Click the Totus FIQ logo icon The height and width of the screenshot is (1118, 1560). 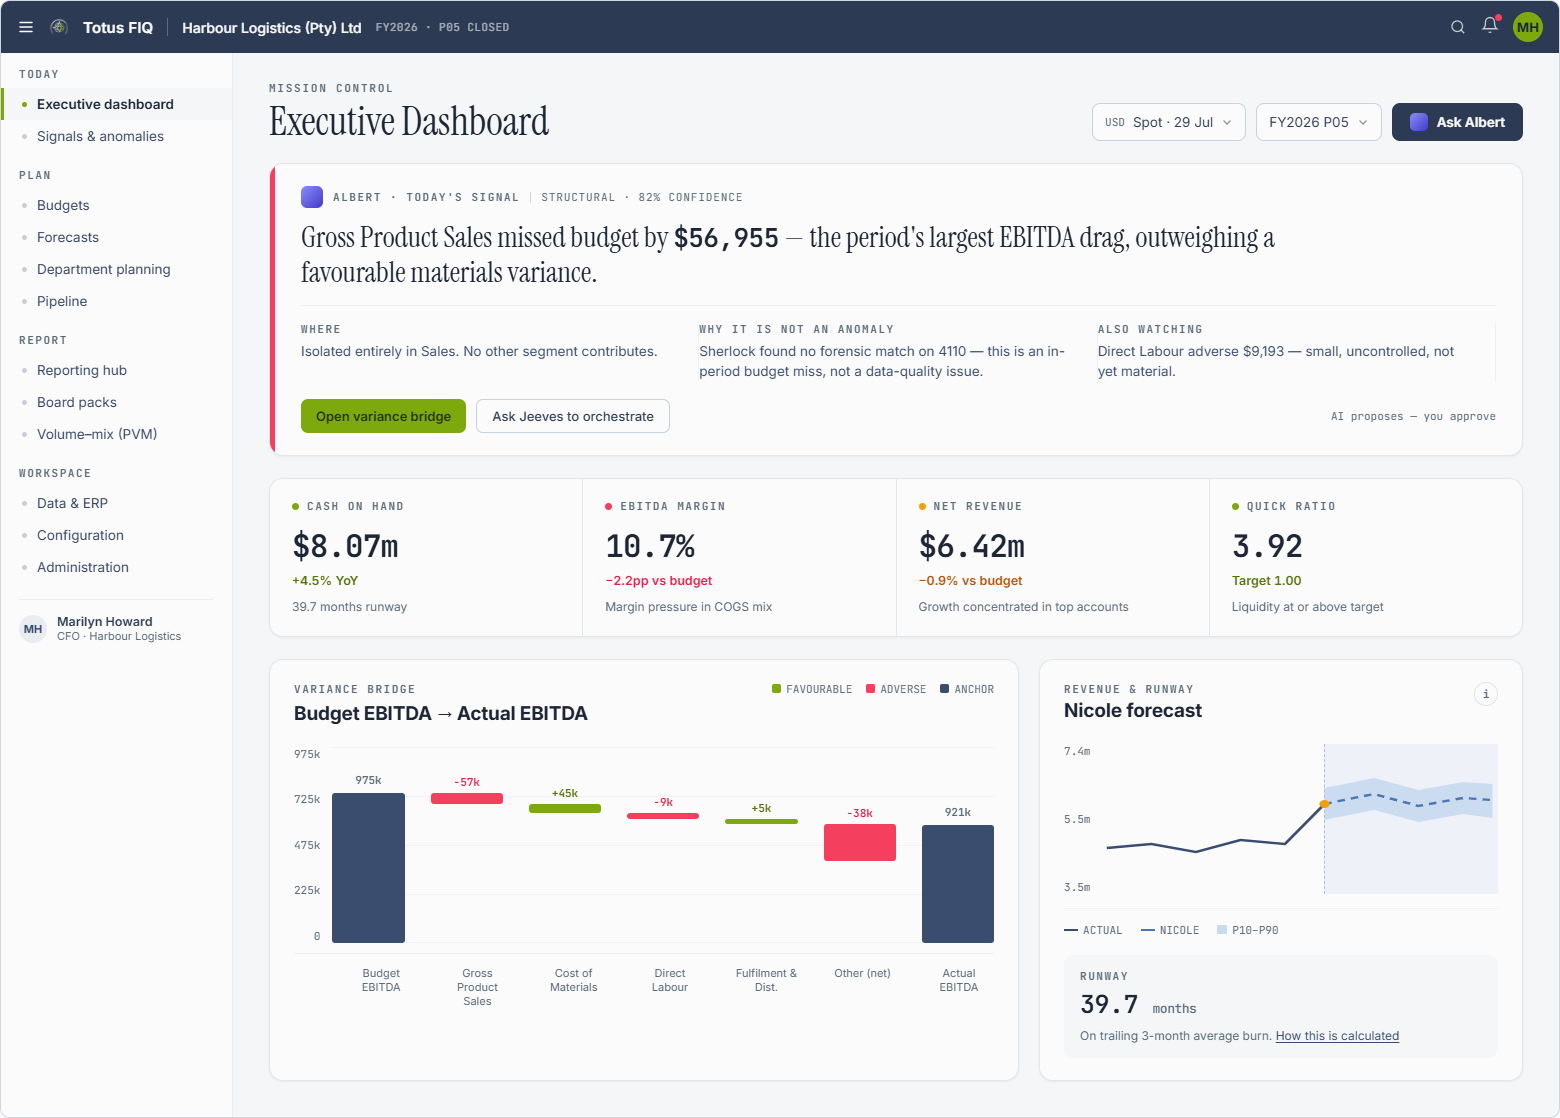[x=59, y=27]
